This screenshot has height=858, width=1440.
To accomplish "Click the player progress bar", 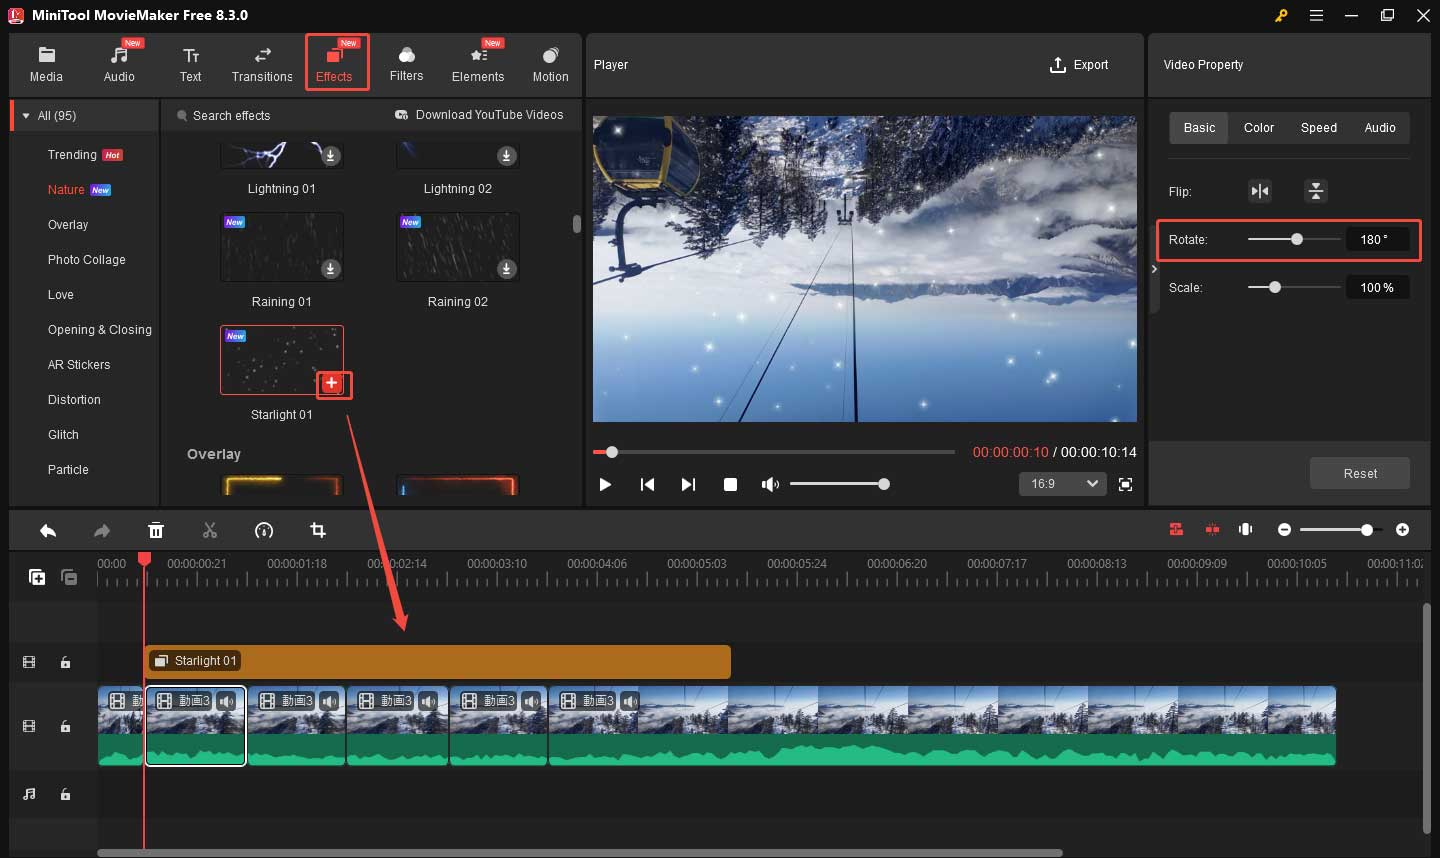I will (774, 452).
